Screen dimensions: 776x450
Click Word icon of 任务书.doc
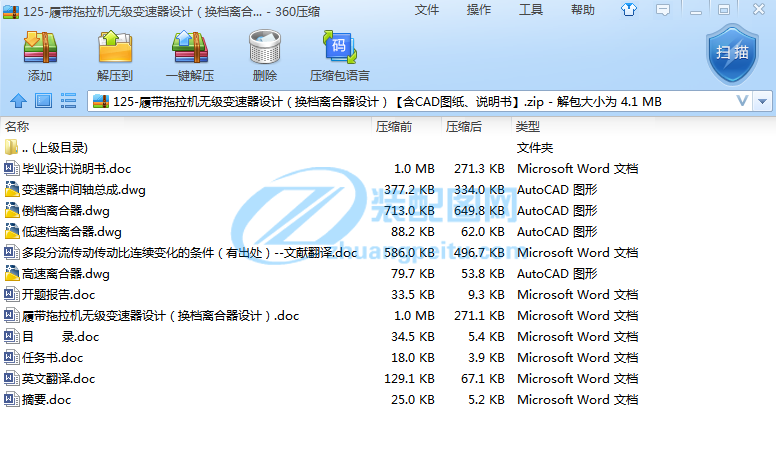[11, 357]
